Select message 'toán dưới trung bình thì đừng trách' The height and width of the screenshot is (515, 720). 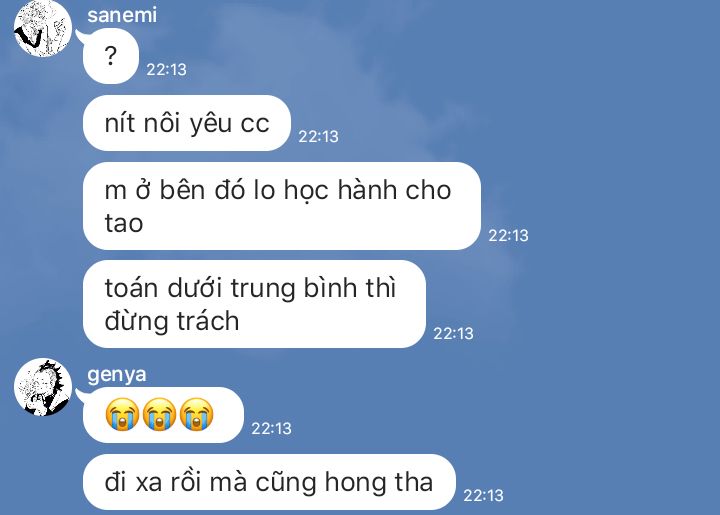point(254,304)
